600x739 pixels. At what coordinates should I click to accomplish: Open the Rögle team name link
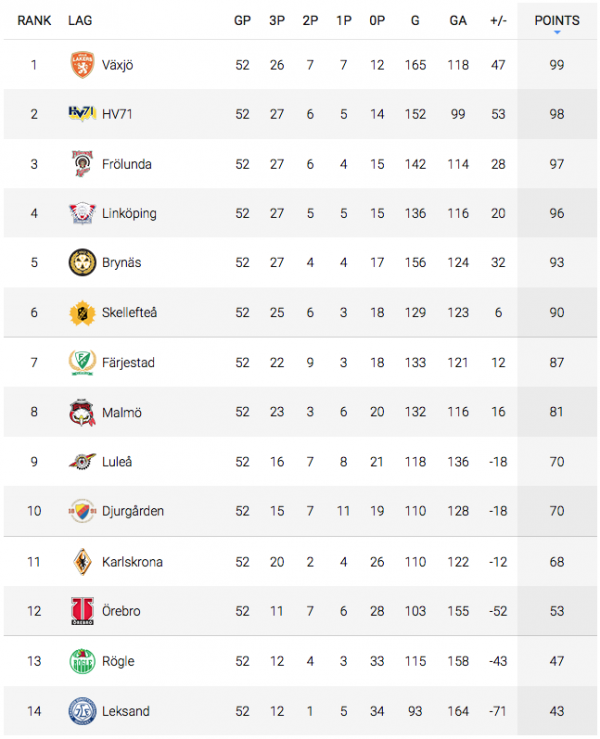coord(118,661)
